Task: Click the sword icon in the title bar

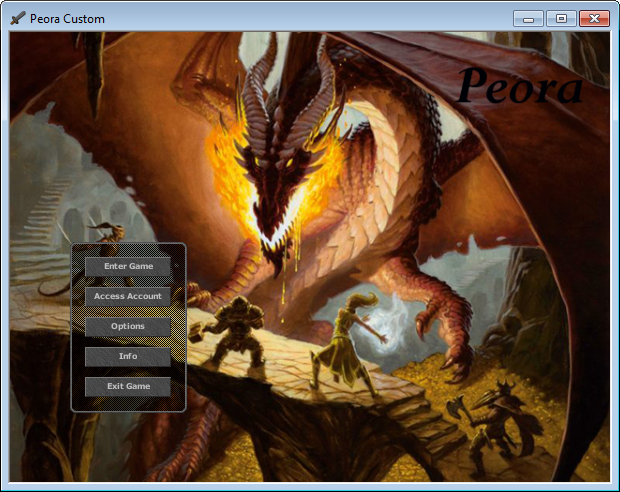Action: click(18, 18)
